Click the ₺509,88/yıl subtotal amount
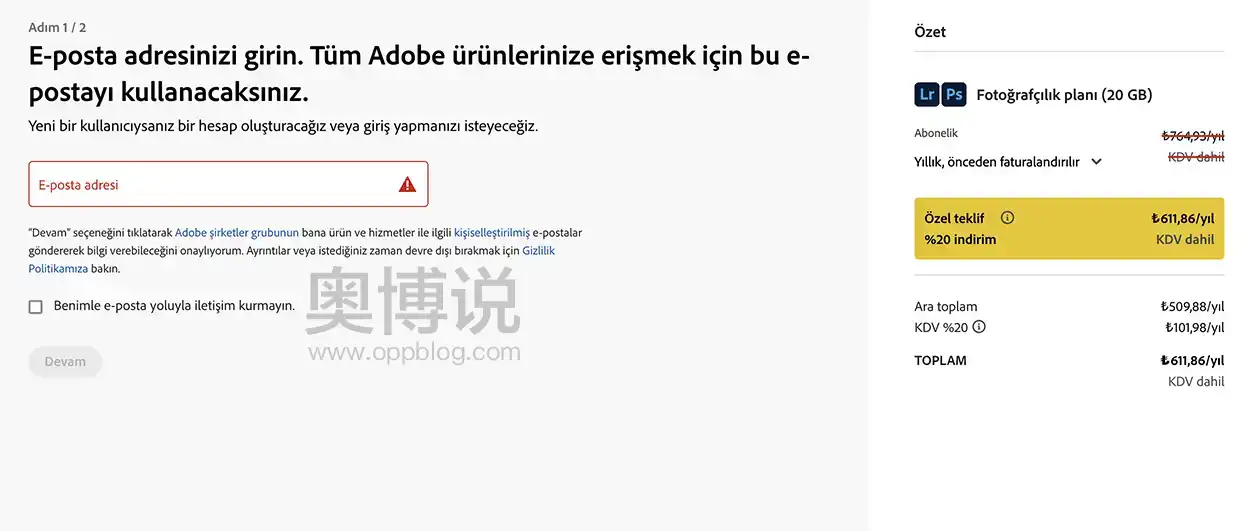The image size is (1252, 531). 1192,307
